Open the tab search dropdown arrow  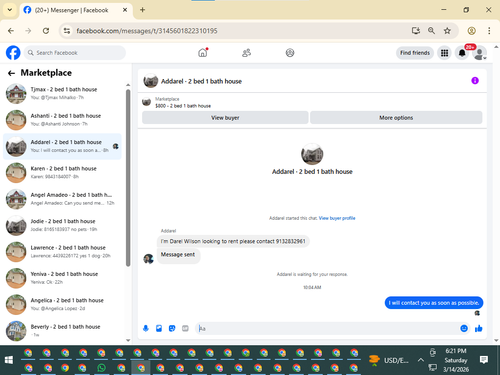[x=10, y=10]
